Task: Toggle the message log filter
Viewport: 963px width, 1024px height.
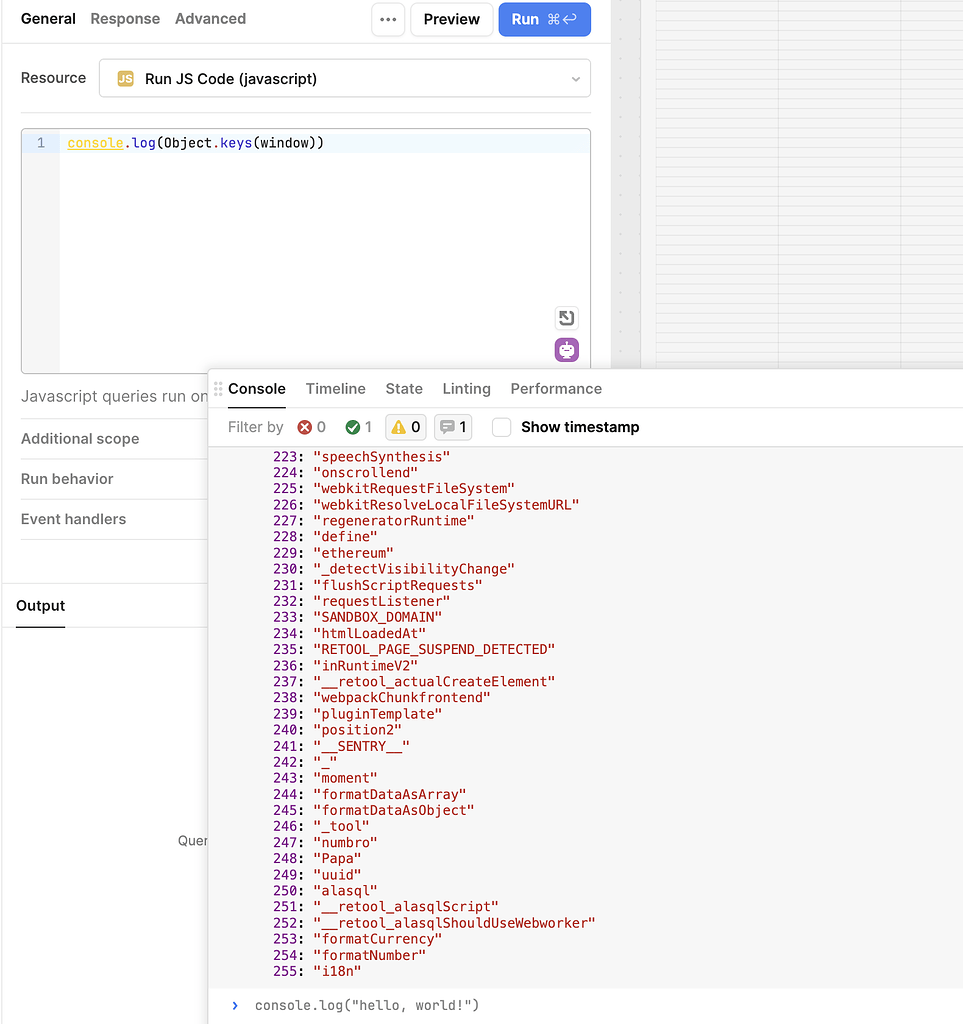Action: pyautogui.click(x=452, y=427)
